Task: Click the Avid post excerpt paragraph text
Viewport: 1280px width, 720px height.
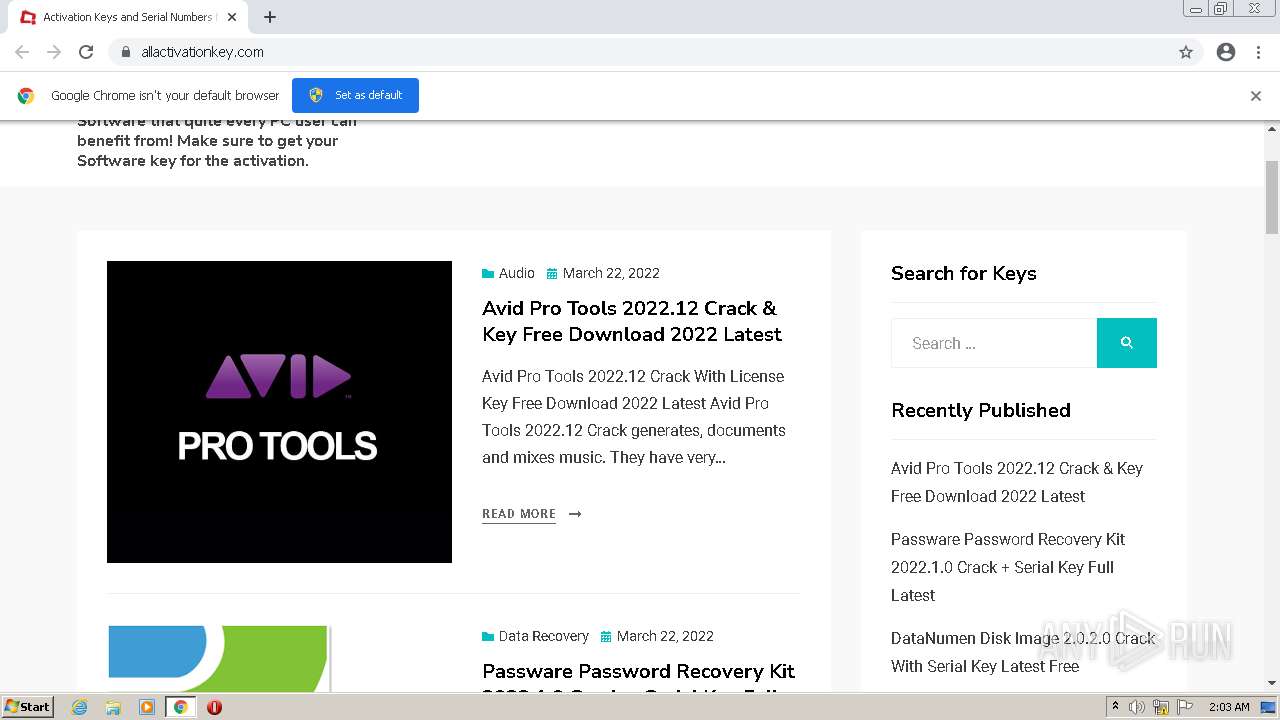Action: tap(634, 417)
